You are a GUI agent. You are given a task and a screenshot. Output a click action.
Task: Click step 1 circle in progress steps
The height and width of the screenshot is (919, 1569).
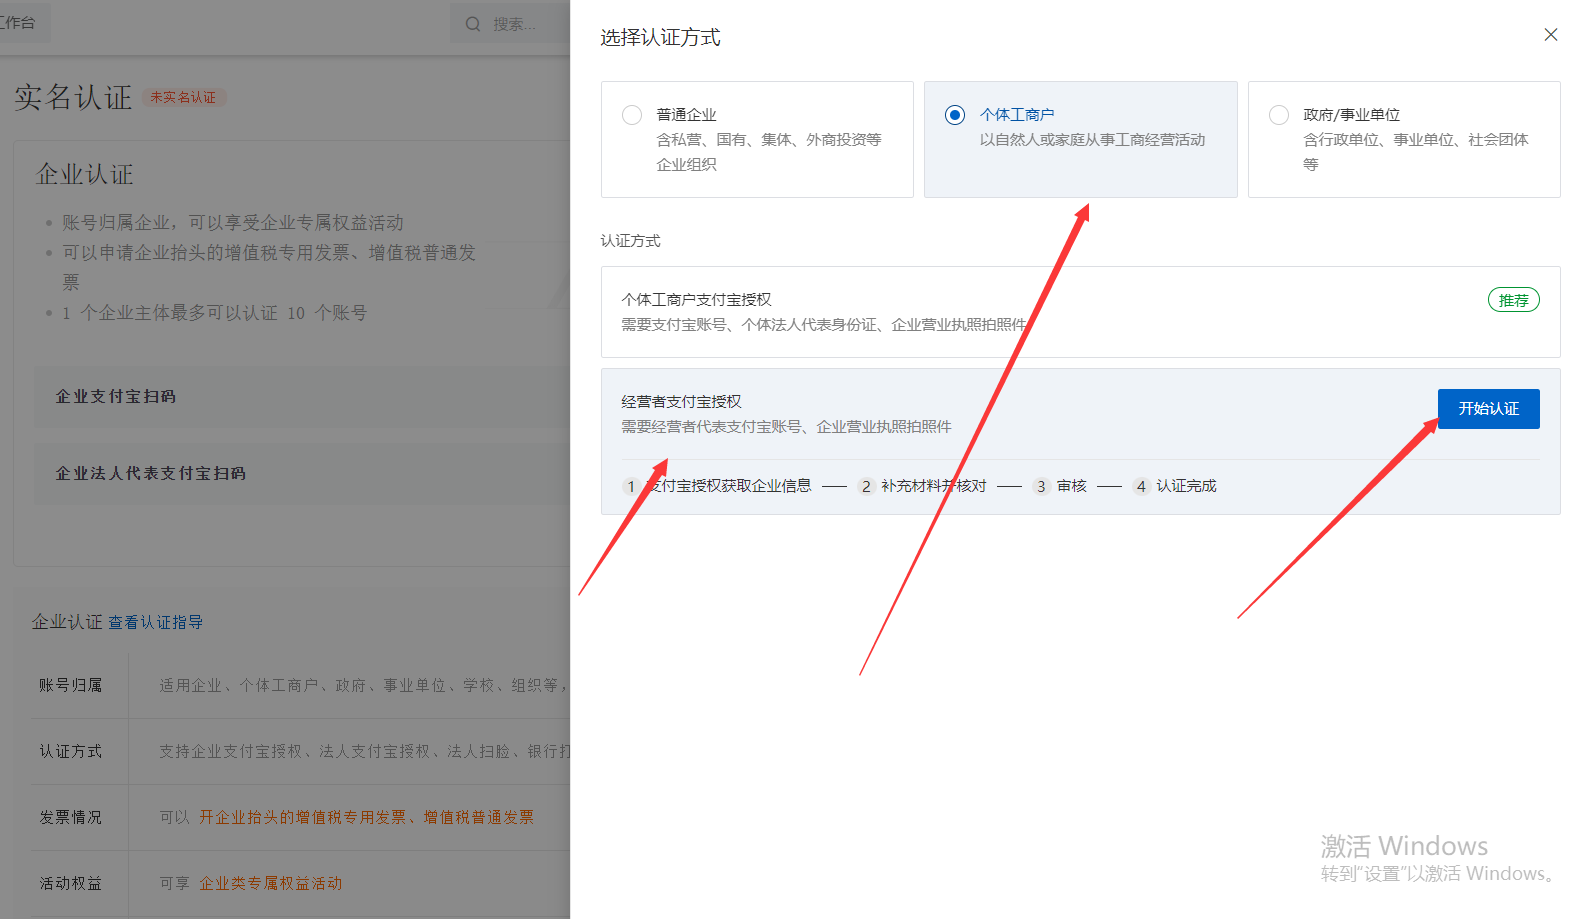pos(631,486)
